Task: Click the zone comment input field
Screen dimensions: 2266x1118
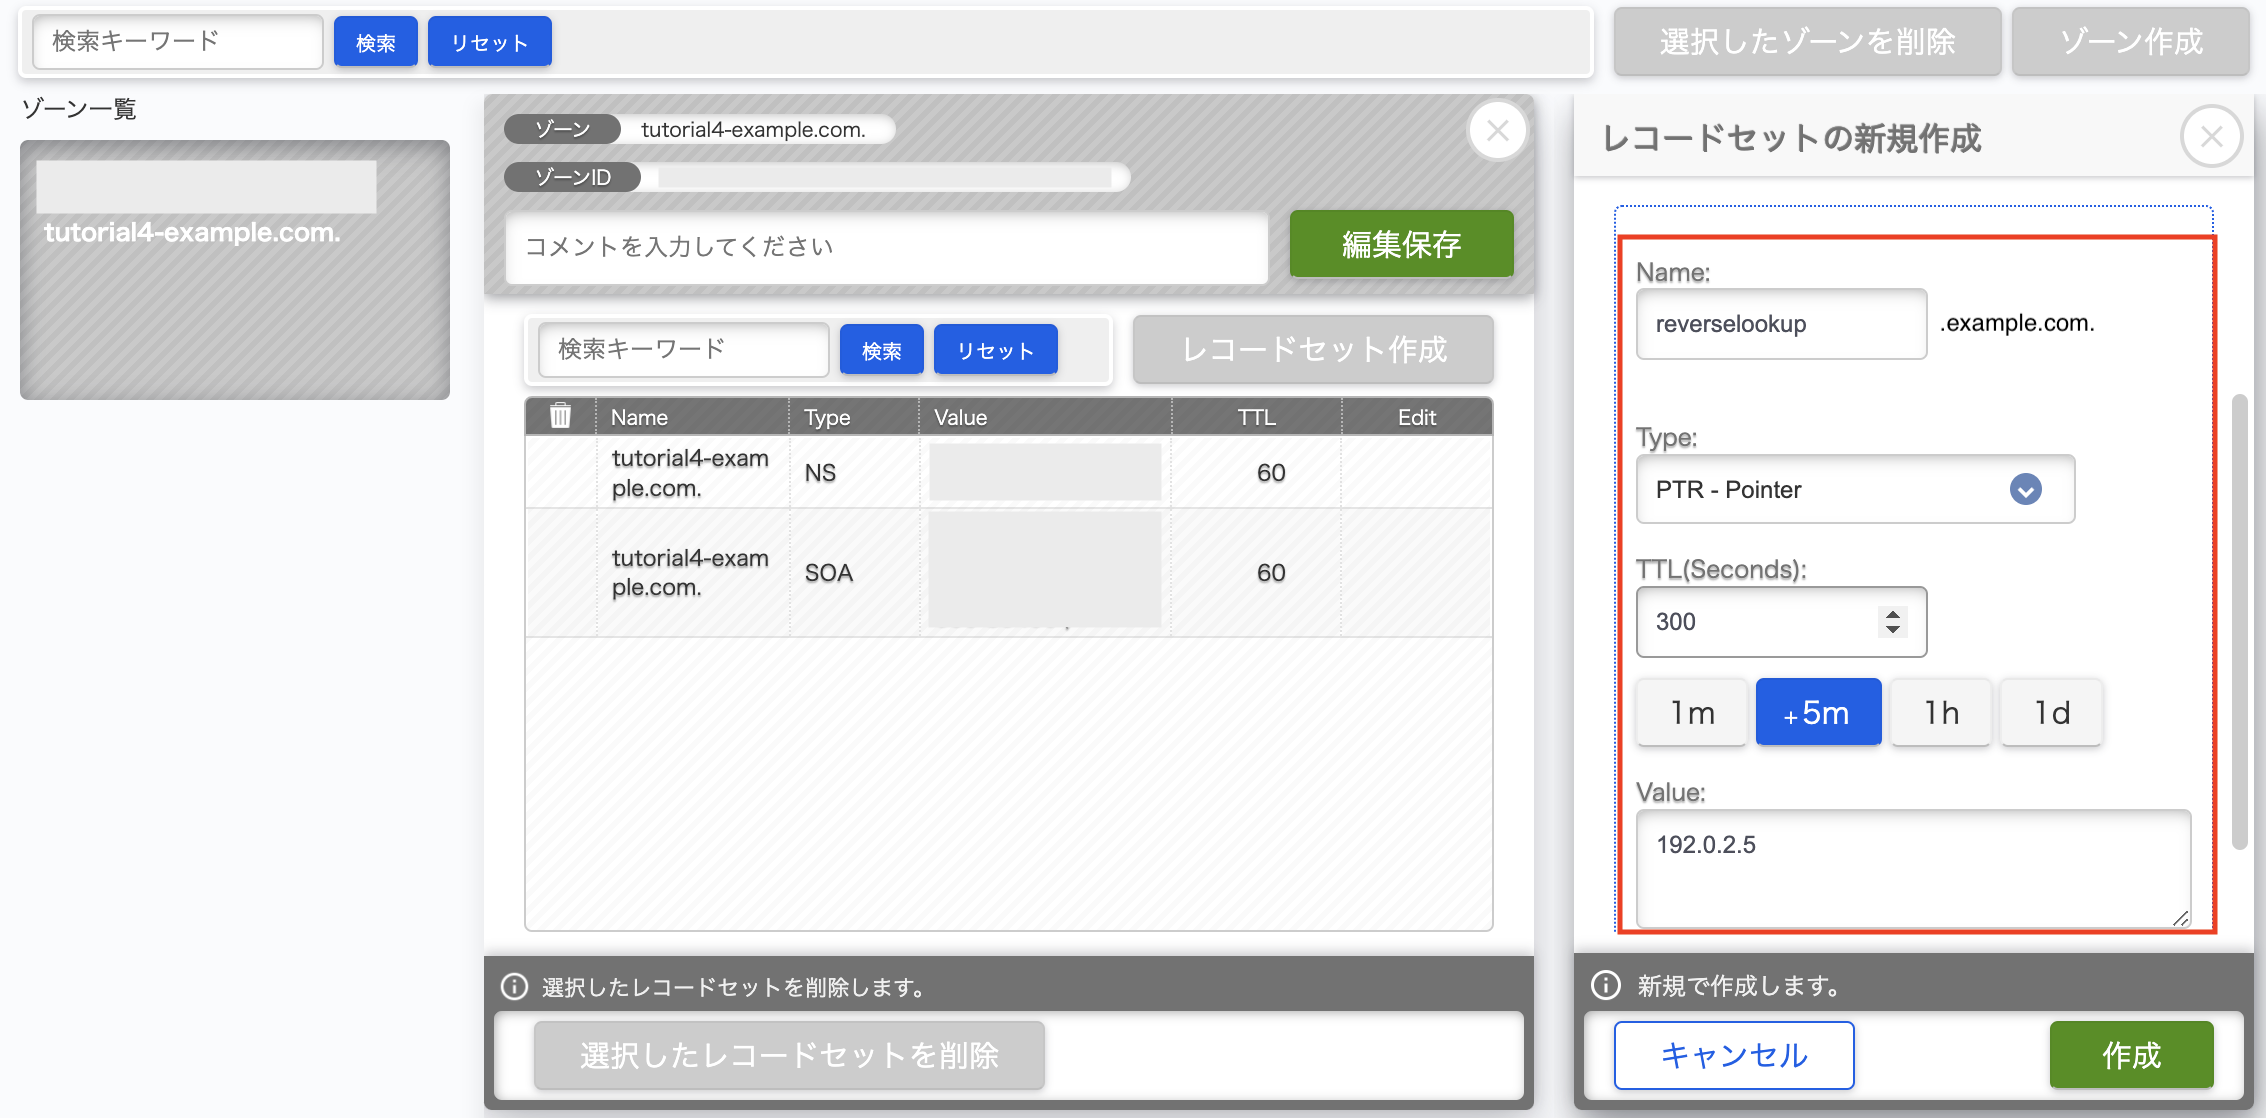Action: [x=886, y=247]
